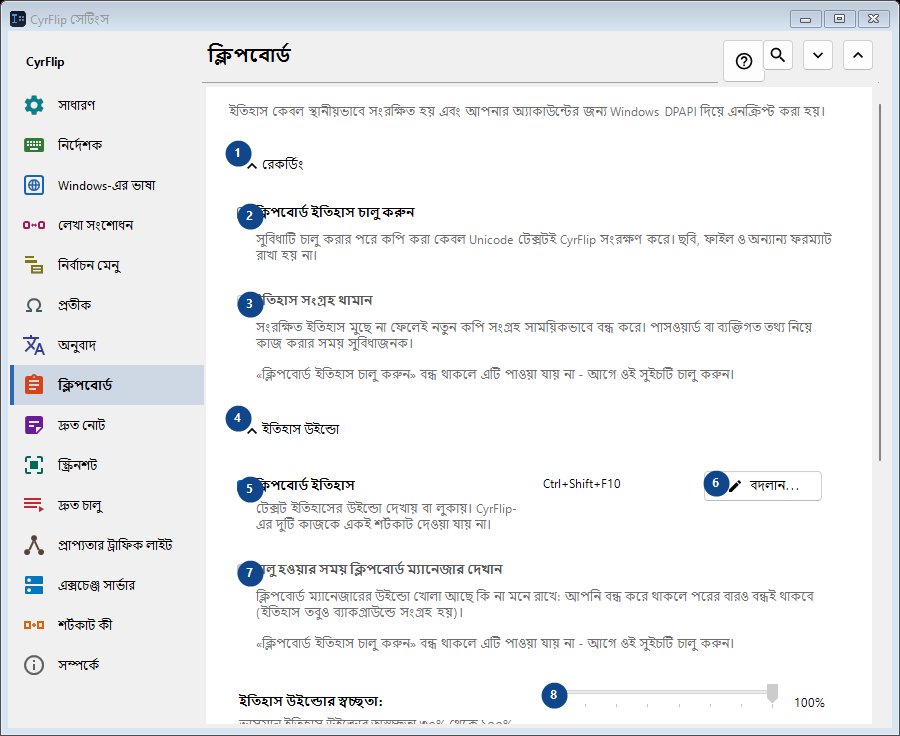Select দ্রুত চালু in sidebar

(107, 505)
